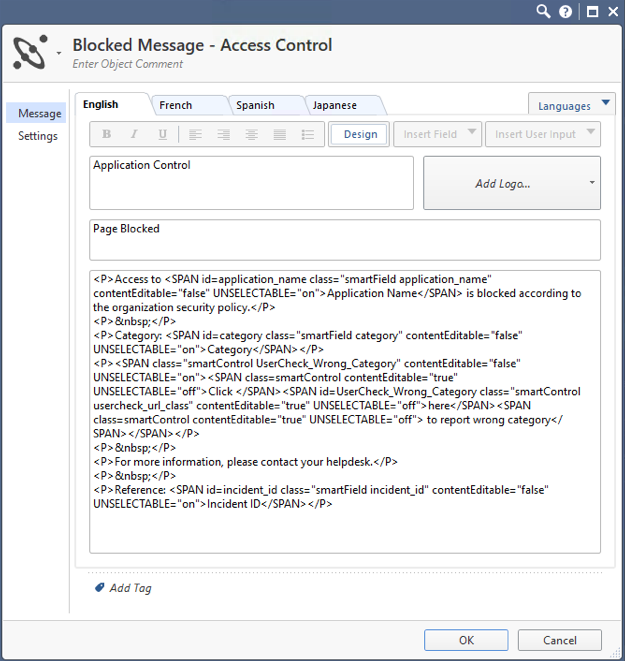Switch to the Japanese tab

pyautogui.click(x=335, y=105)
